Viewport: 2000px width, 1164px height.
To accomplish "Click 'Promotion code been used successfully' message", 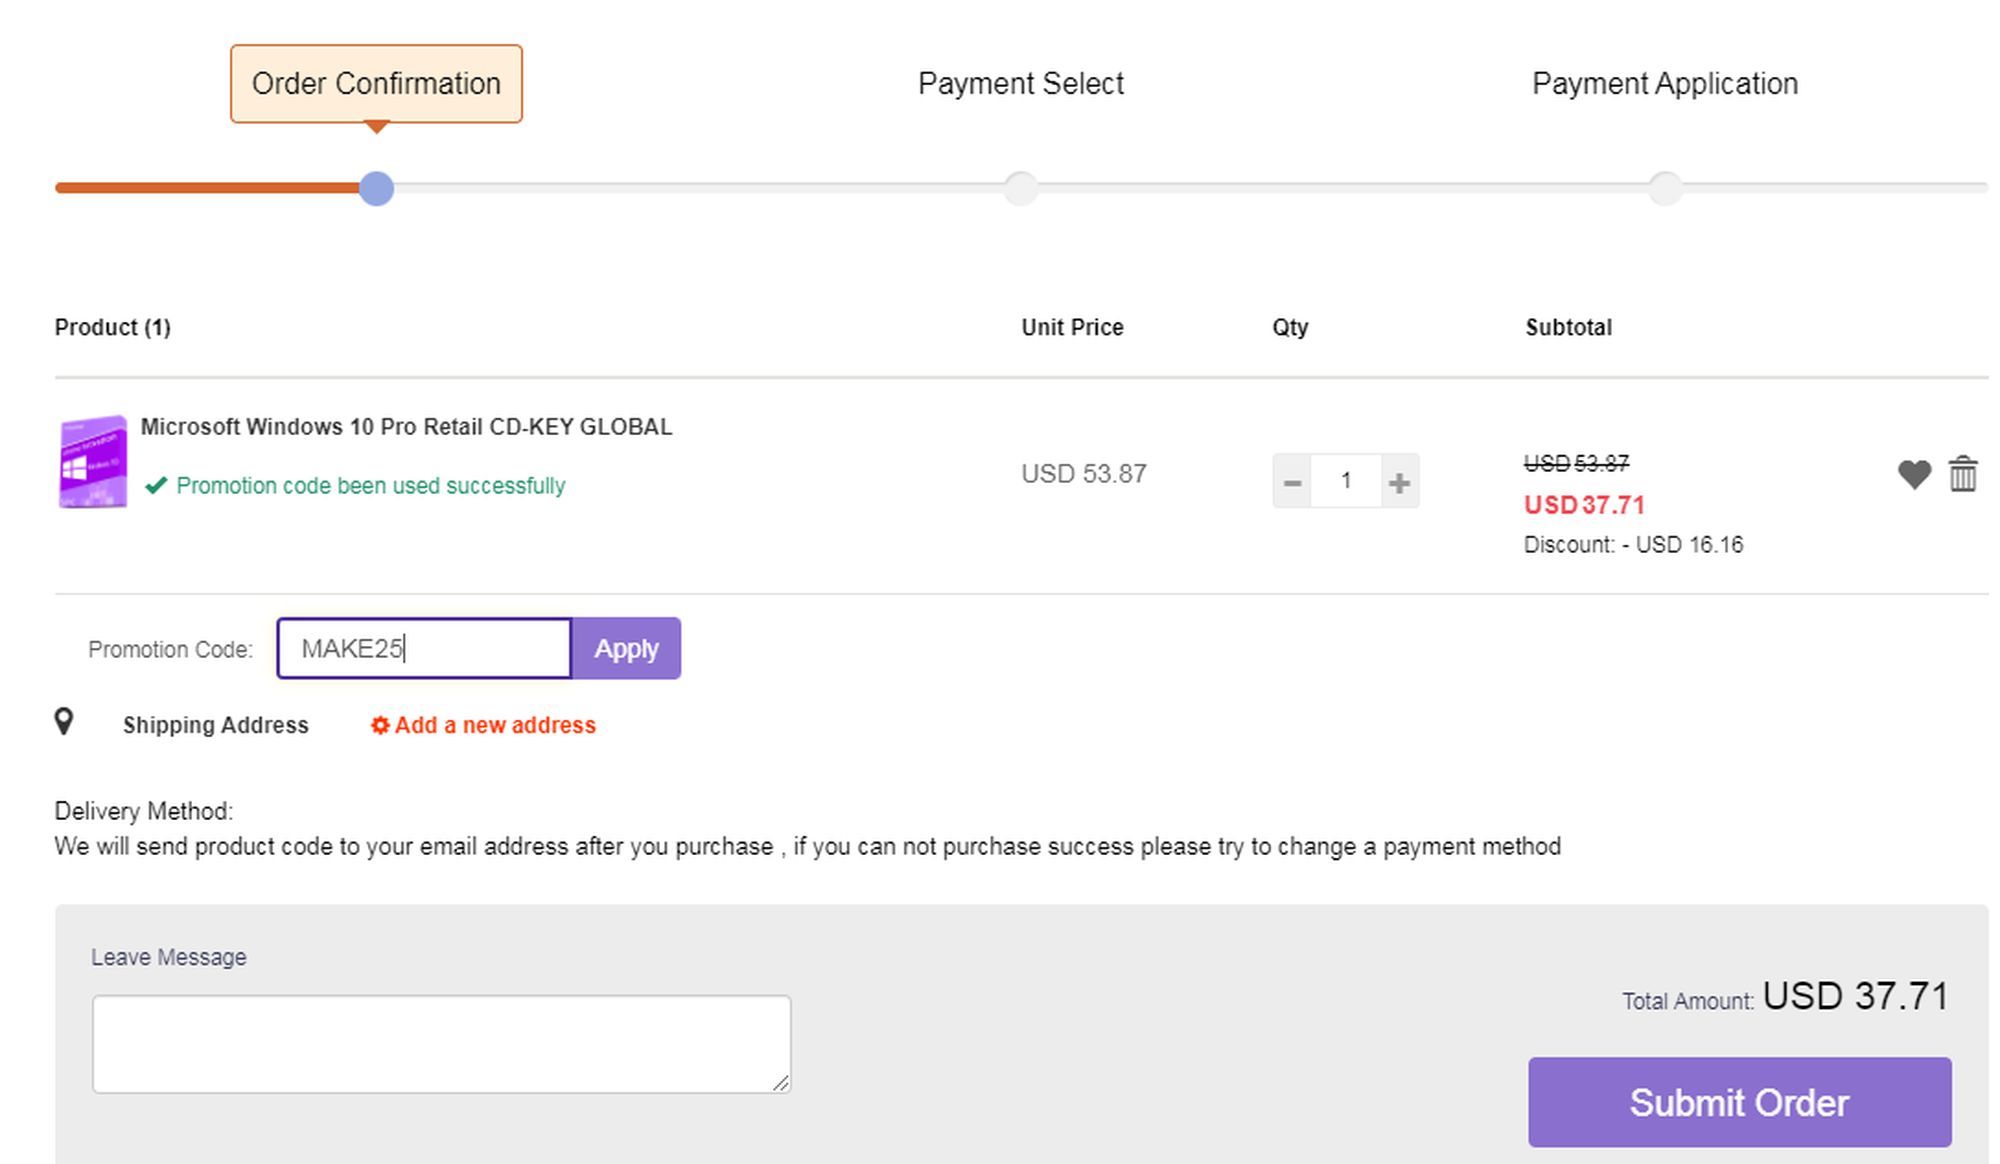I will (371, 486).
